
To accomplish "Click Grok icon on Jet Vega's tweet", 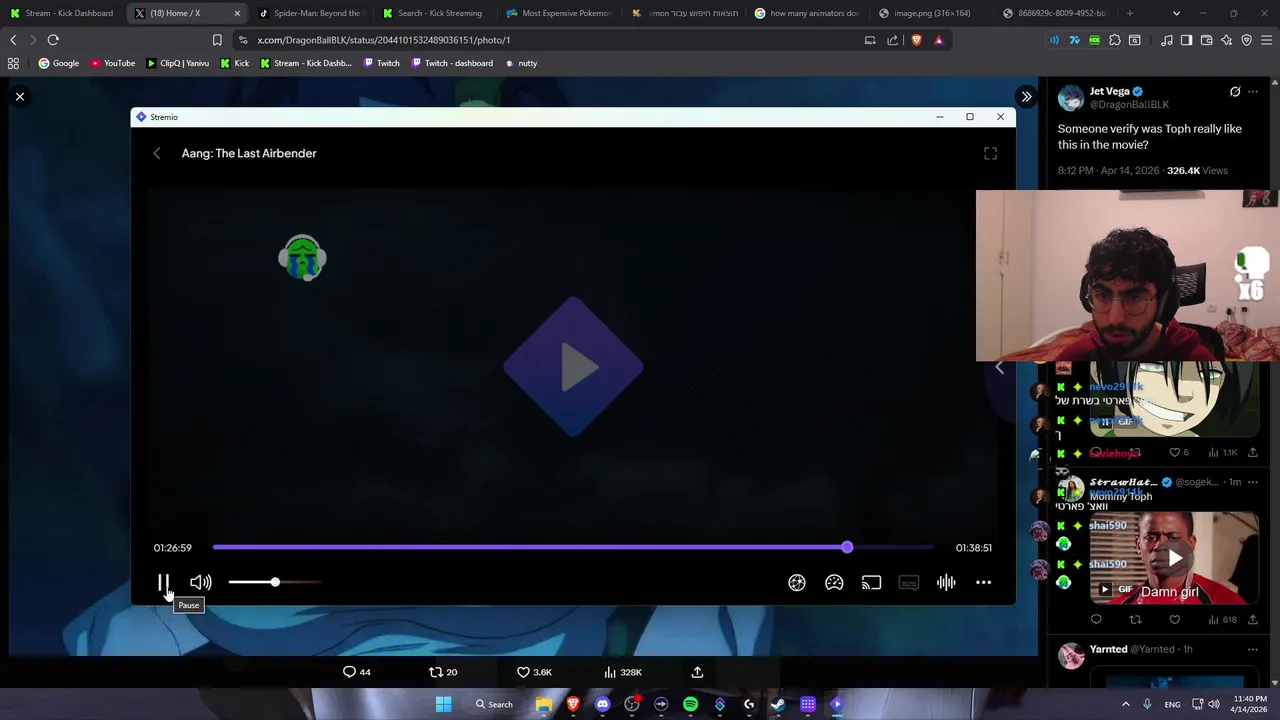I will coord(1235,92).
